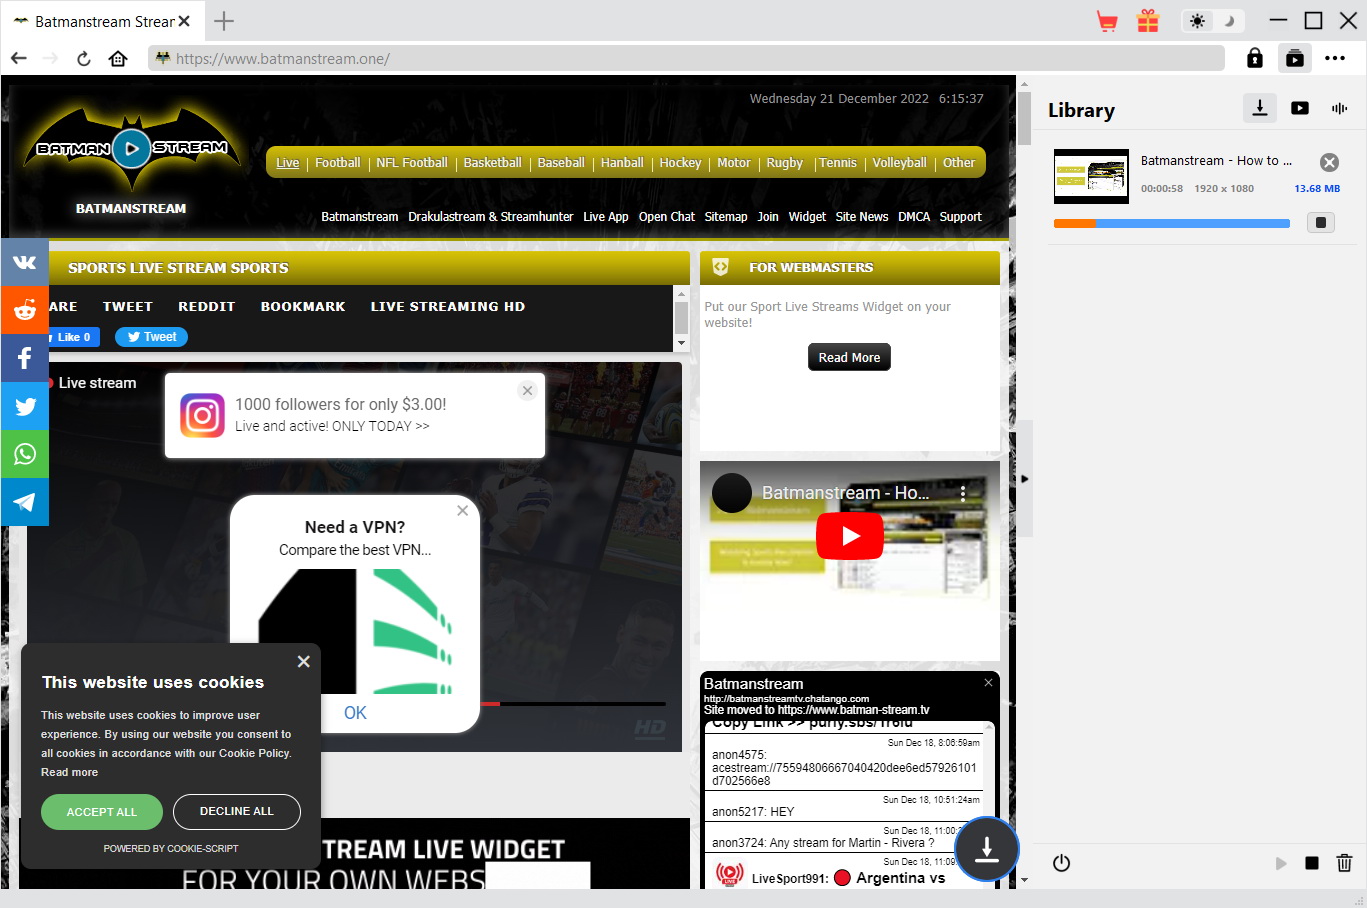Toggle dark mode with the moon icon
Viewport: 1367px width, 908px height.
coord(1228,20)
